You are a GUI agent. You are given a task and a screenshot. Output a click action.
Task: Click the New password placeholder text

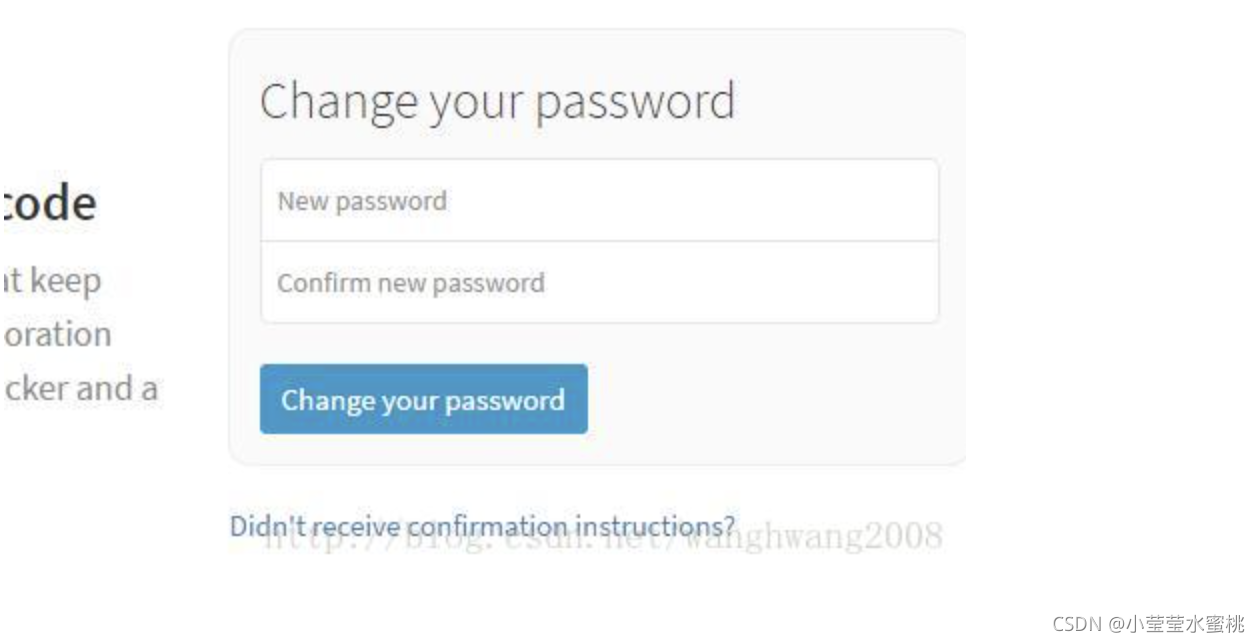pos(362,201)
